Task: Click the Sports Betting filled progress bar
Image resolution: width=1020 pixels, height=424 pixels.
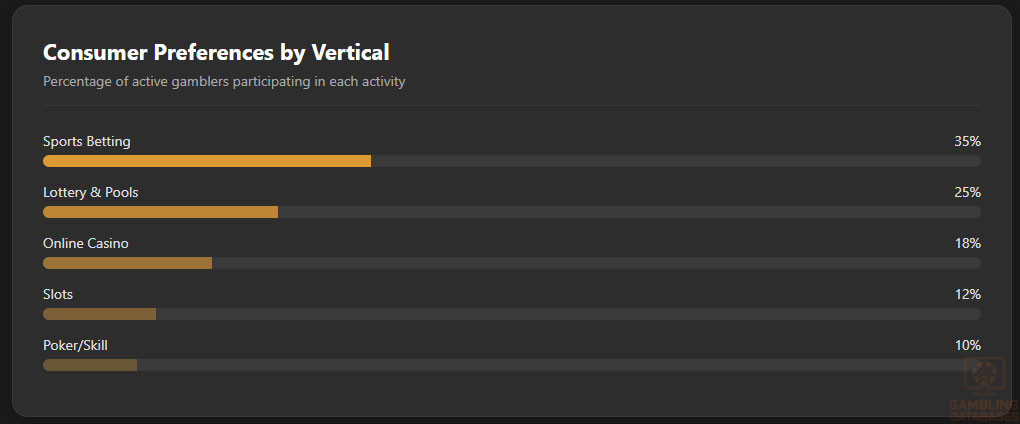Action: pyautogui.click(x=207, y=161)
